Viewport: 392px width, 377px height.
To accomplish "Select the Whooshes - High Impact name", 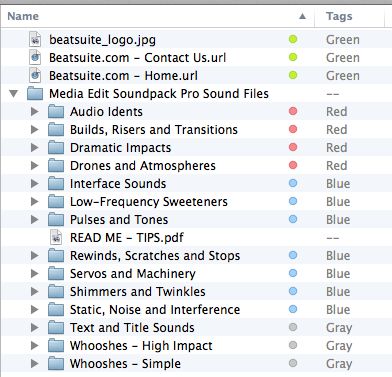I will tap(141, 346).
